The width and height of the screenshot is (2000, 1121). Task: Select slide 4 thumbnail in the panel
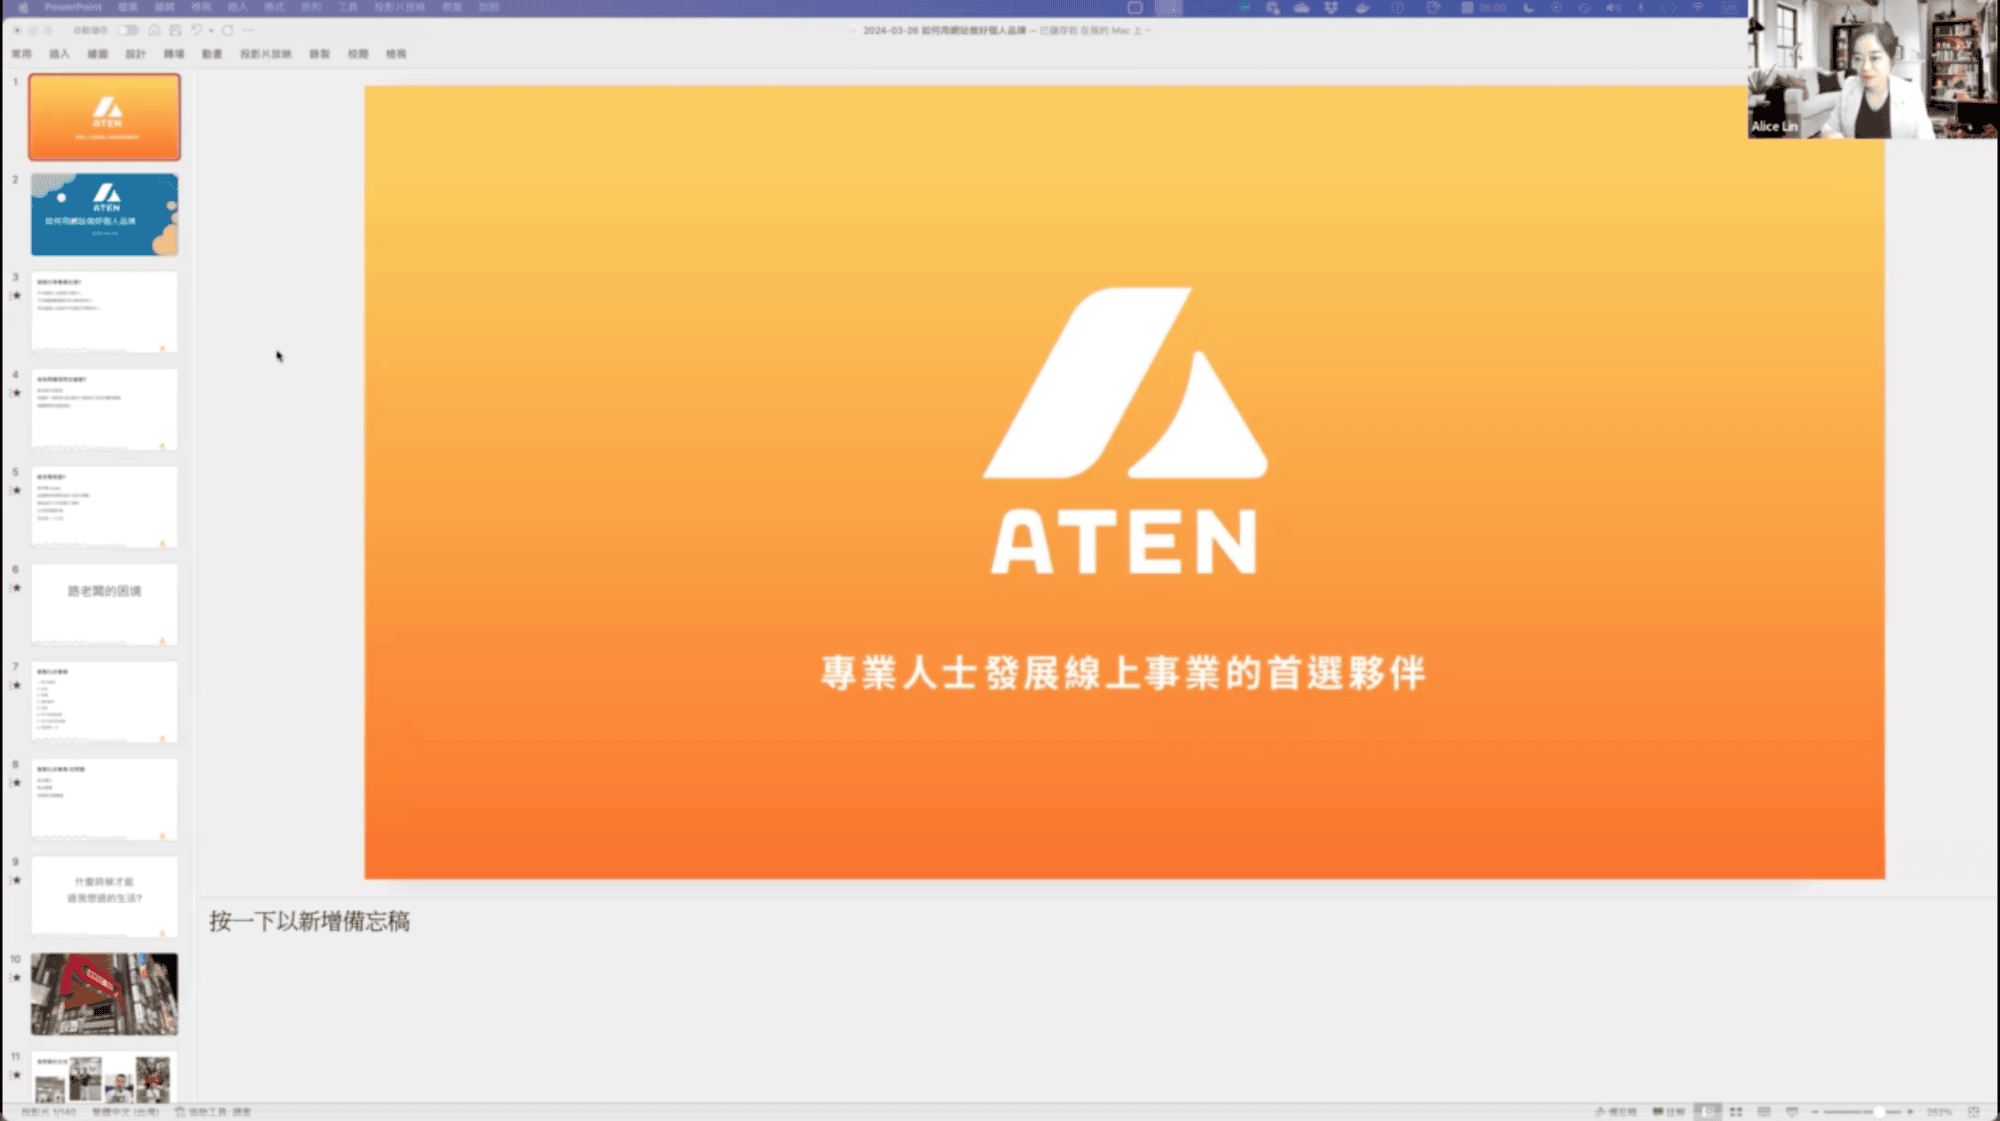(104, 409)
